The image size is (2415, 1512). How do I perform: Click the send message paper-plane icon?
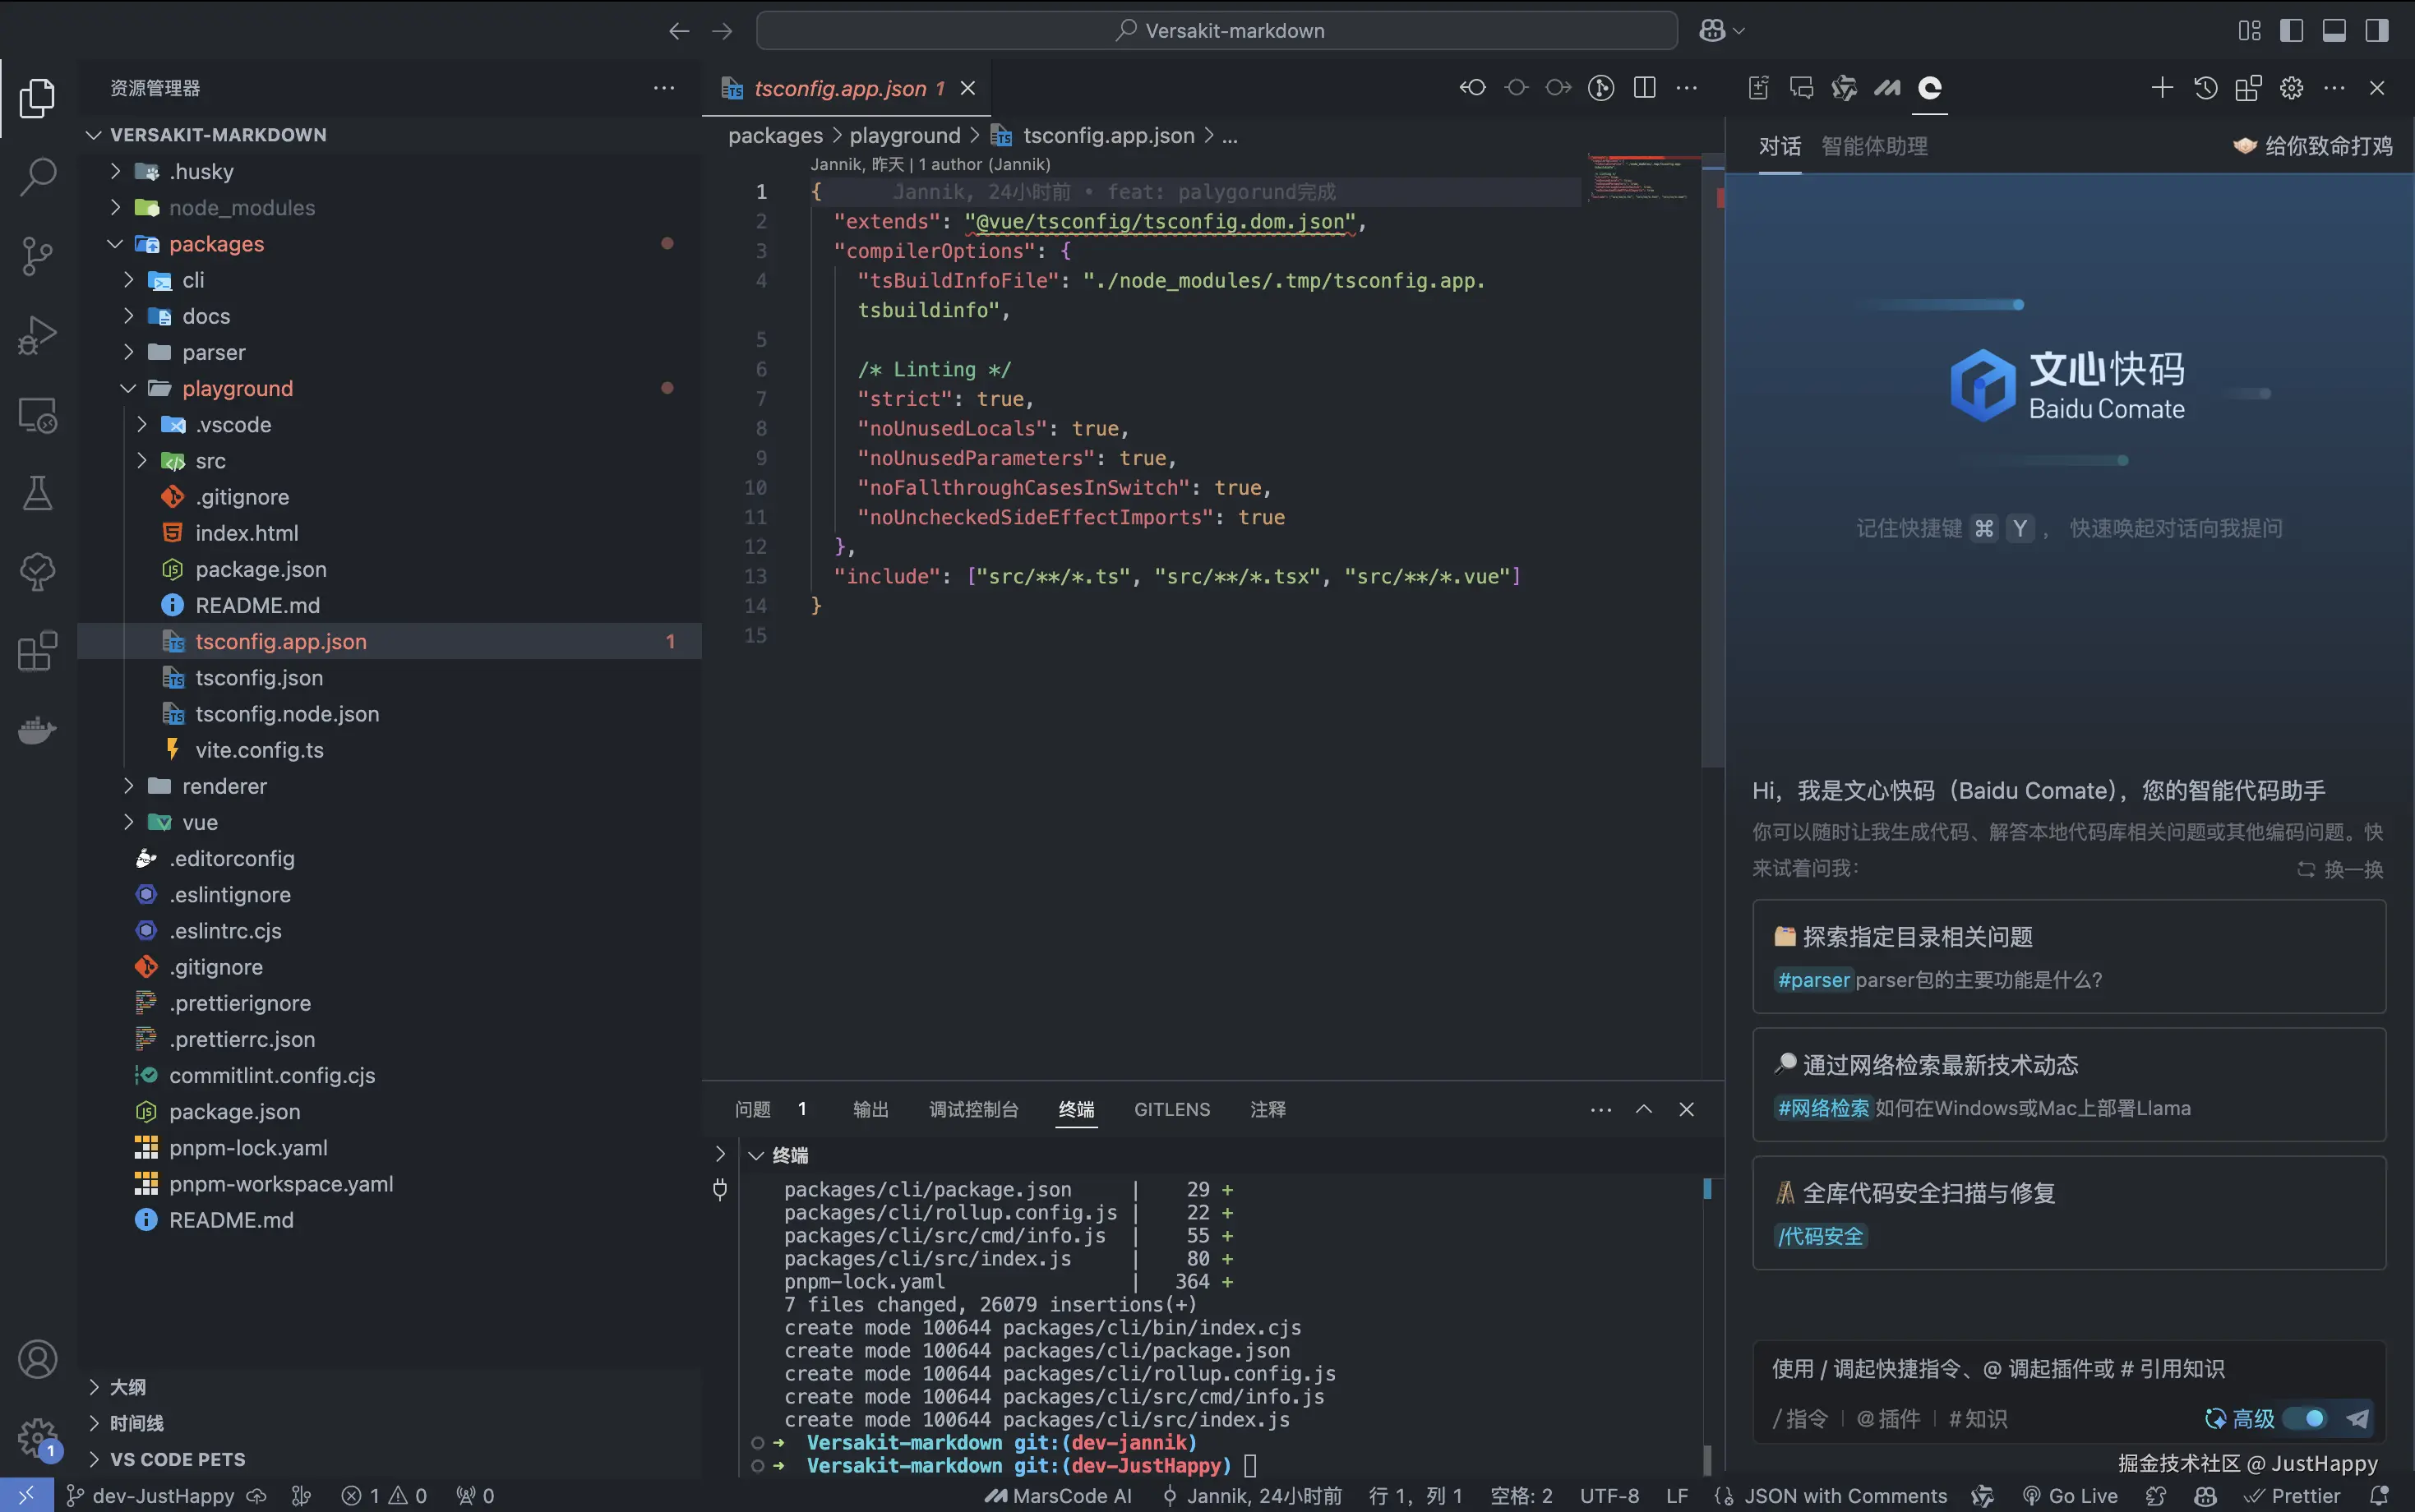2358,1418
